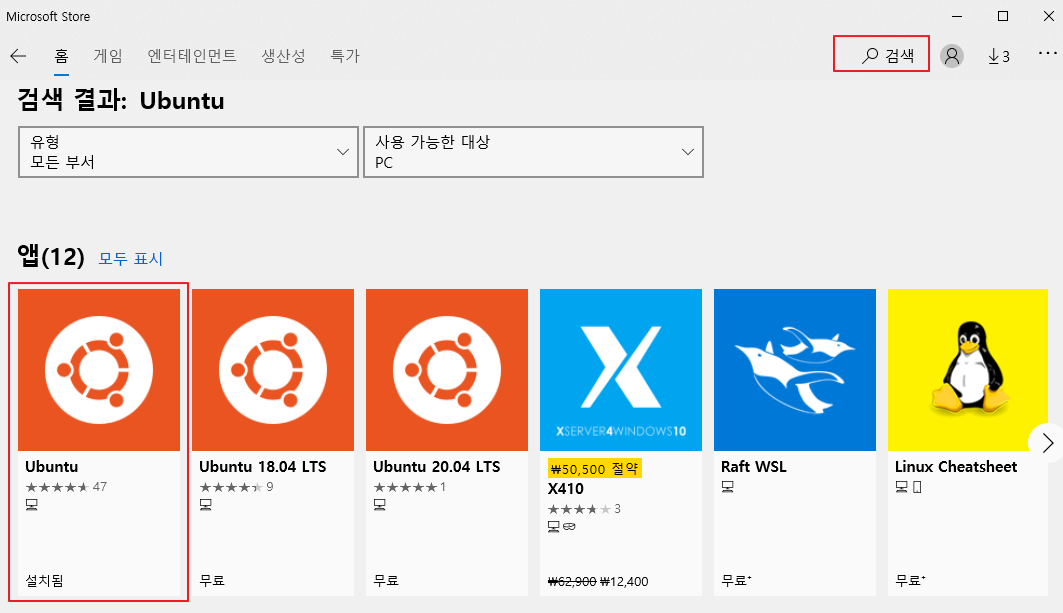Click the 무료 label under Ubuntu 18.04 LTS
This screenshot has height=613, width=1063.
tap(212, 580)
